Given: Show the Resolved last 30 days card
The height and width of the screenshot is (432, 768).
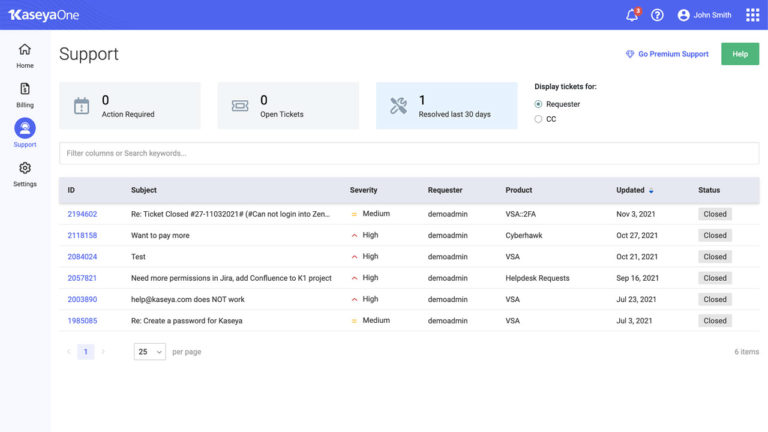Looking at the screenshot, I should point(446,106).
